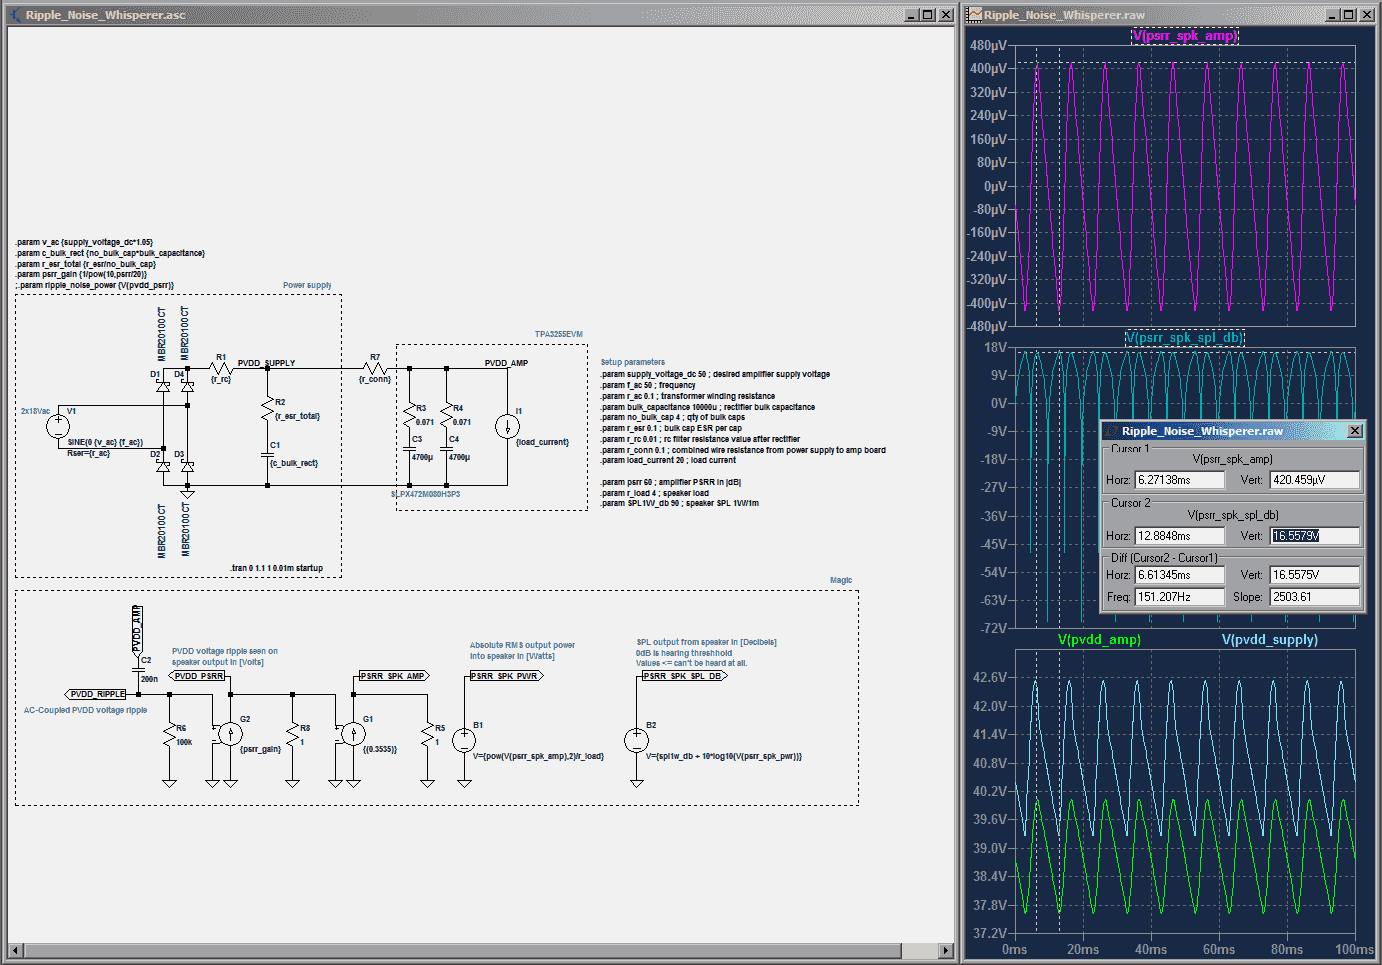Click the V1 AC voltage source symbol
The image size is (1382, 965).
pyautogui.click(x=58, y=426)
